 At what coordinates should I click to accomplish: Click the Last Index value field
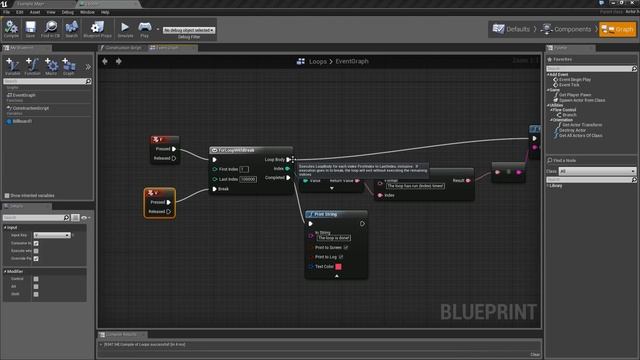248,179
